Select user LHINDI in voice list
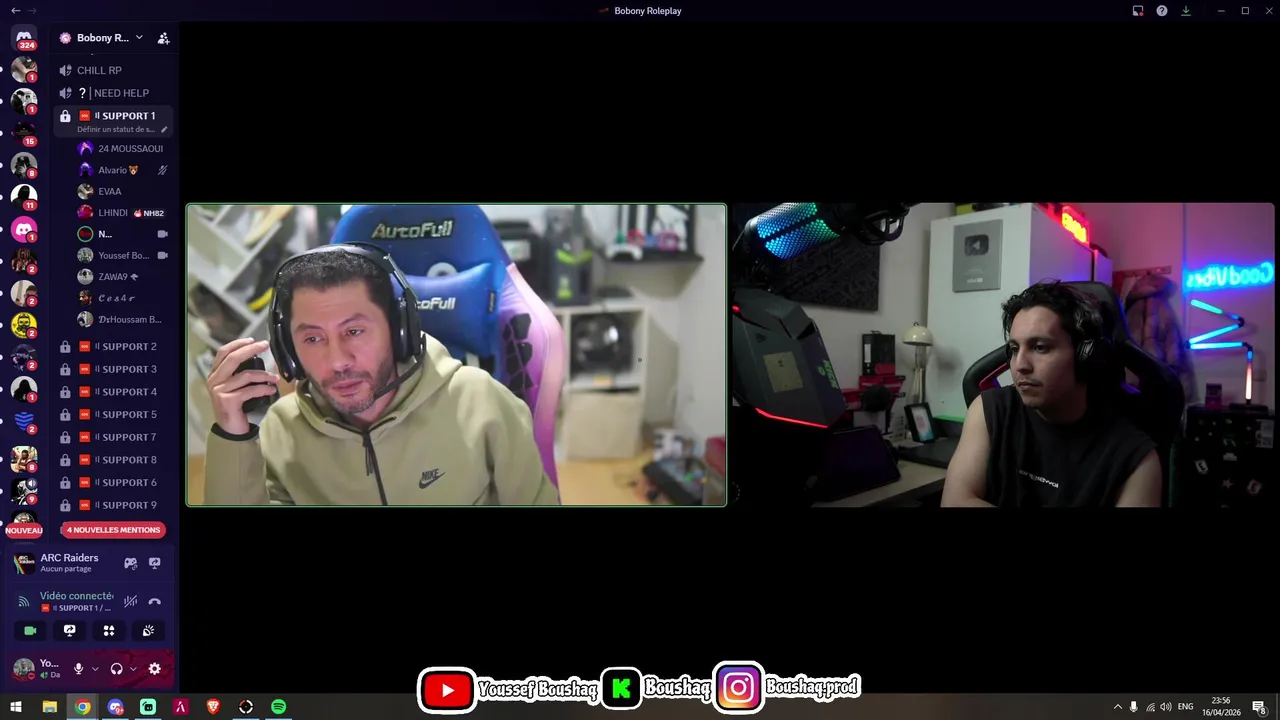Viewport: 1280px width, 720px height. point(121,213)
